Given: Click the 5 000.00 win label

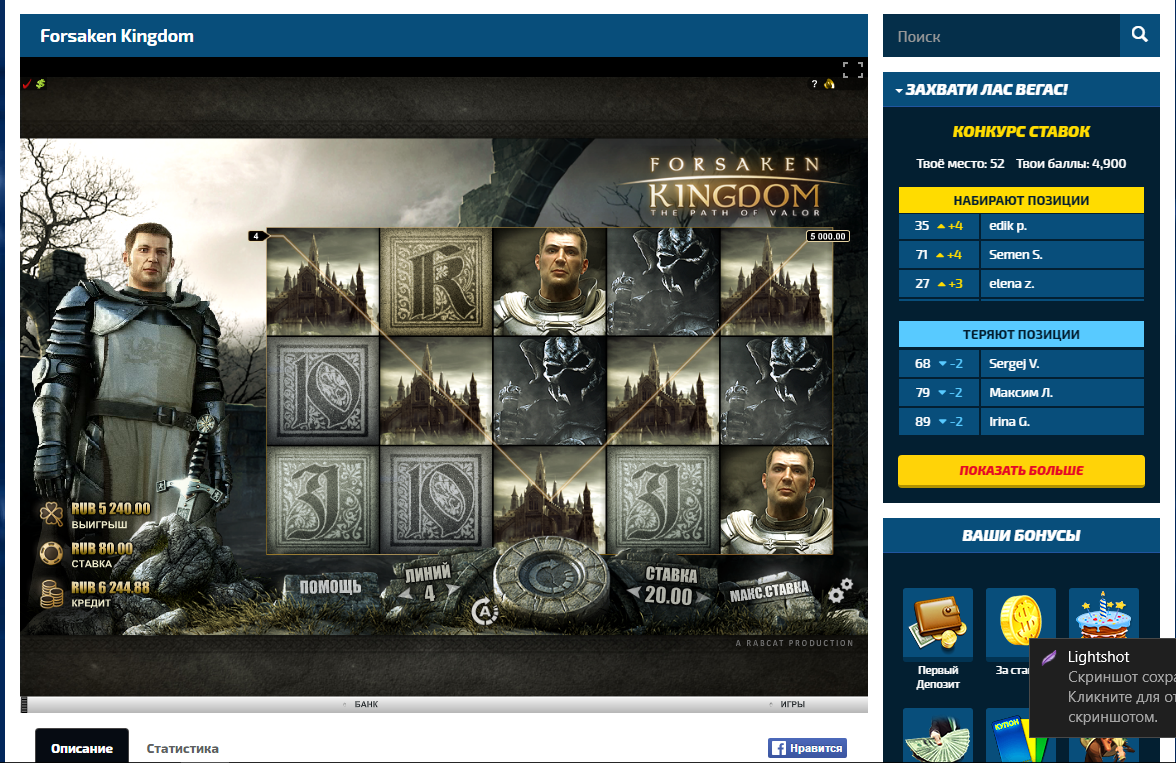Looking at the screenshot, I should pos(828,236).
